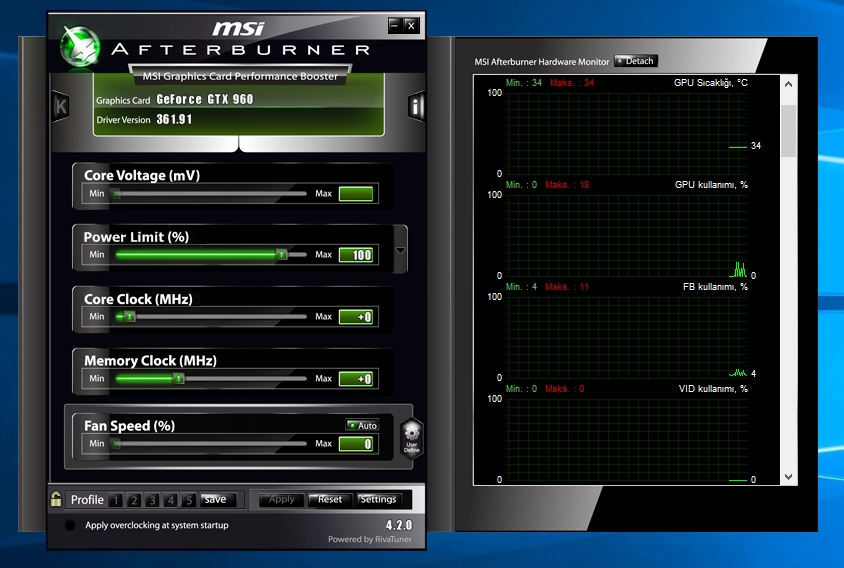This screenshot has width=844, height=568.
Task: Click the Apply button
Action: (x=282, y=500)
